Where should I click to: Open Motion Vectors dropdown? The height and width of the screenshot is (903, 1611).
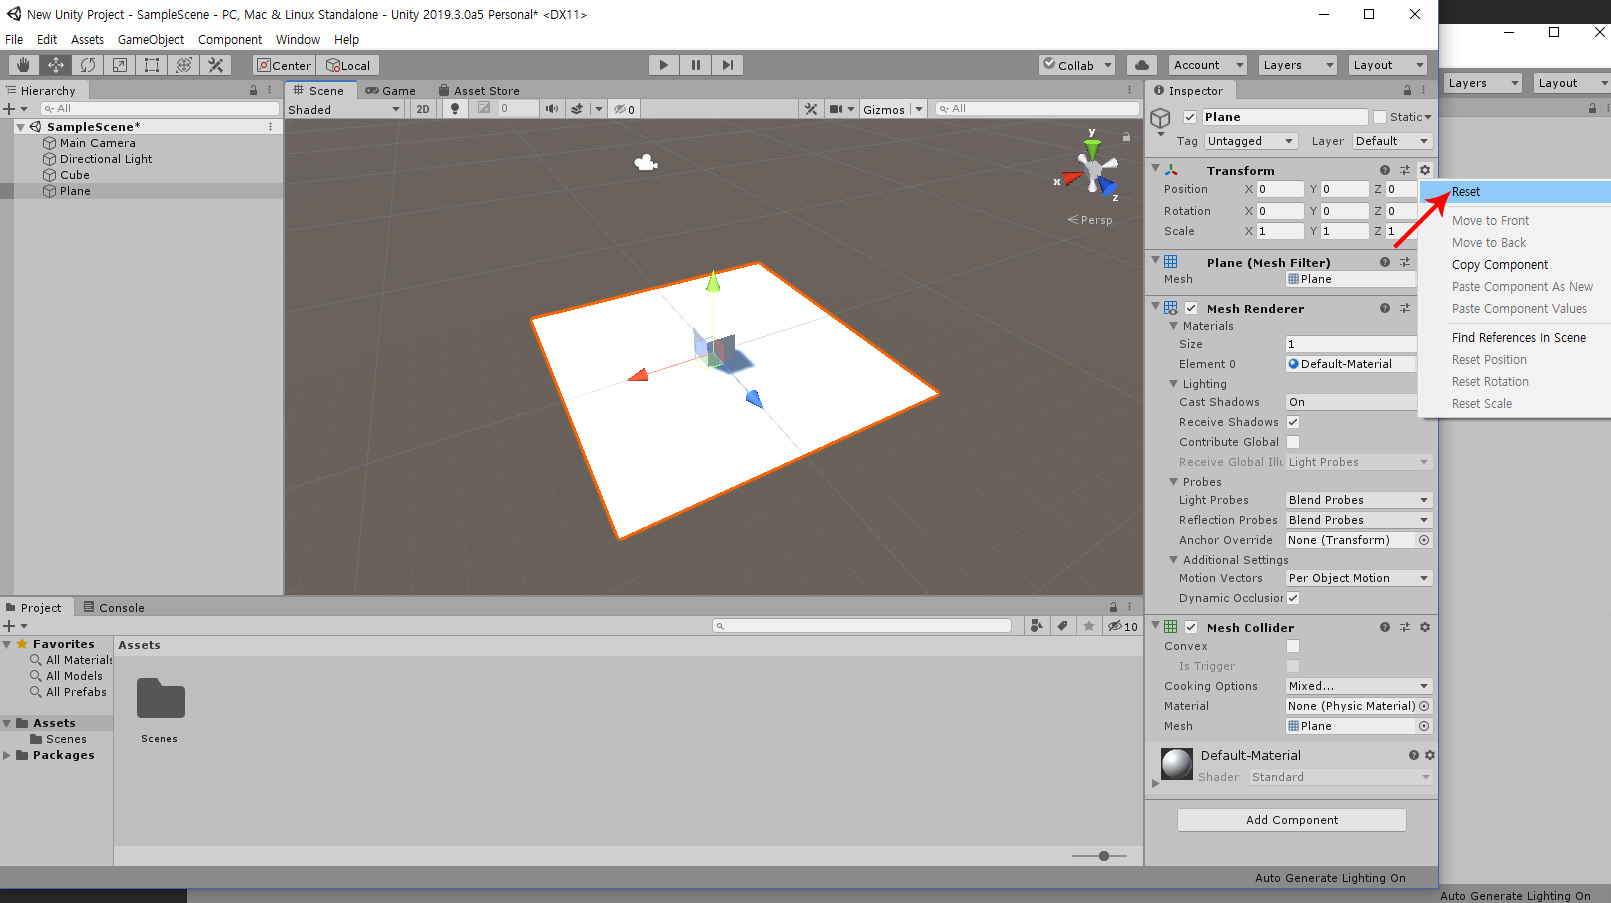click(1358, 578)
